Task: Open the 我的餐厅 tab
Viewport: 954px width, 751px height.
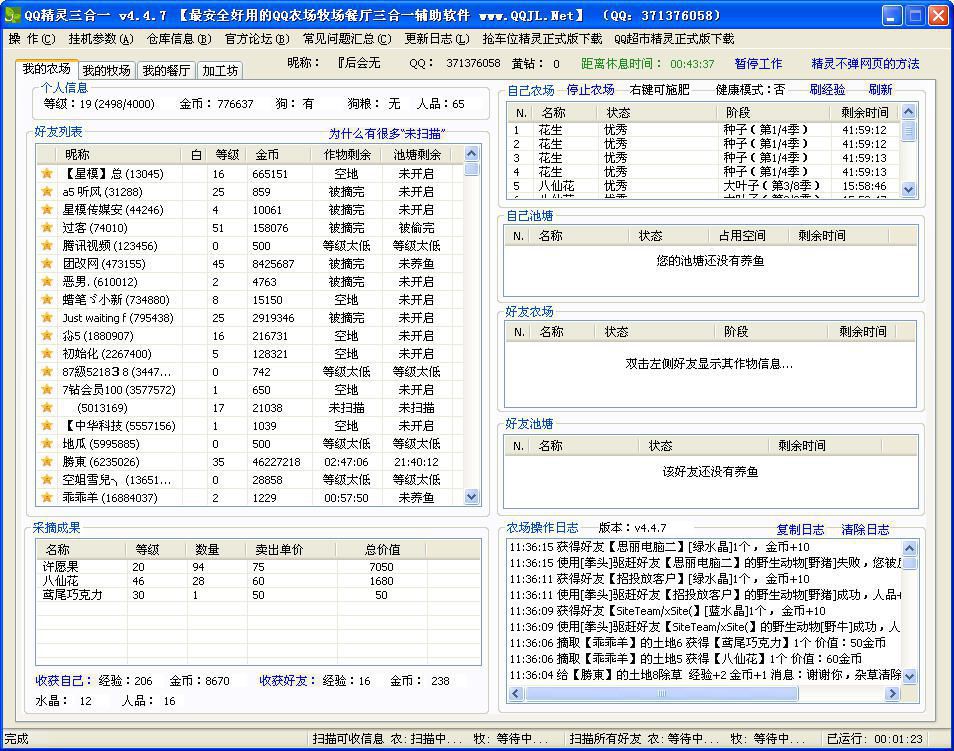Action: coord(166,70)
